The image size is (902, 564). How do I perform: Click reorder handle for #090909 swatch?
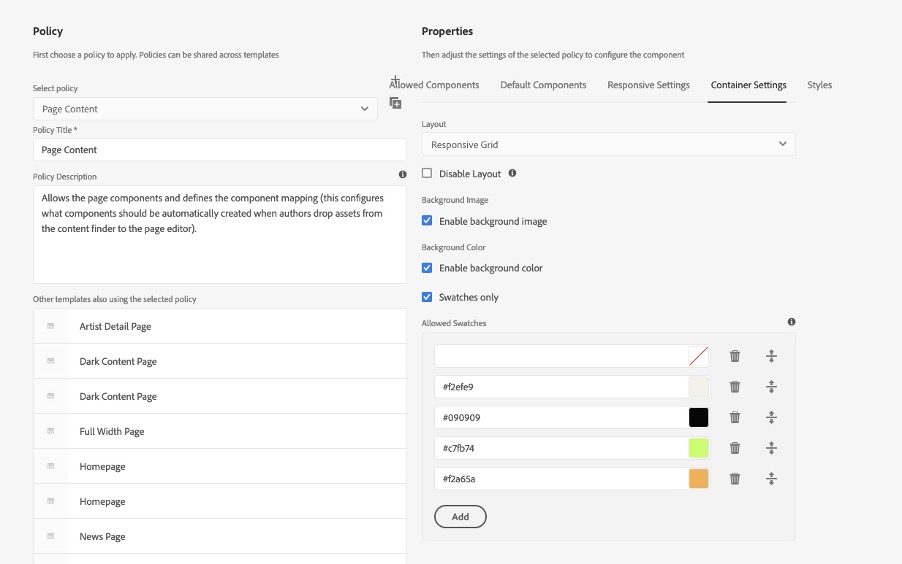tap(771, 417)
